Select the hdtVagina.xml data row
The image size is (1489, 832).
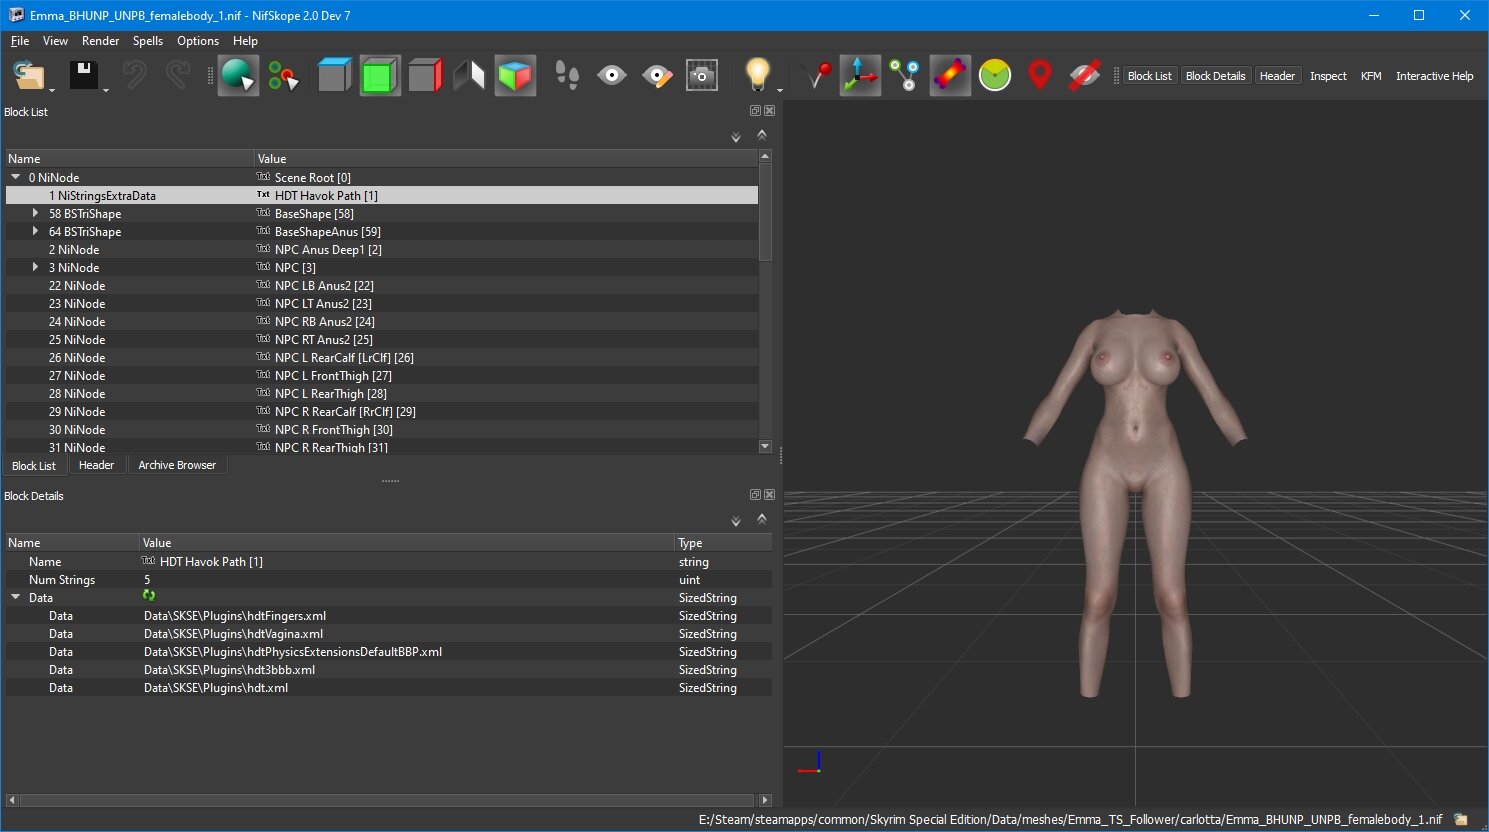[x=389, y=634]
